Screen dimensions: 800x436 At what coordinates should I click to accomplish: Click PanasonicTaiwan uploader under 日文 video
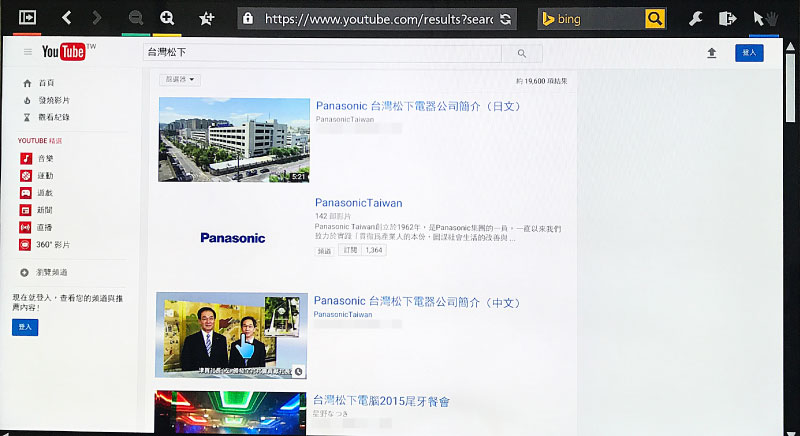point(345,119)
